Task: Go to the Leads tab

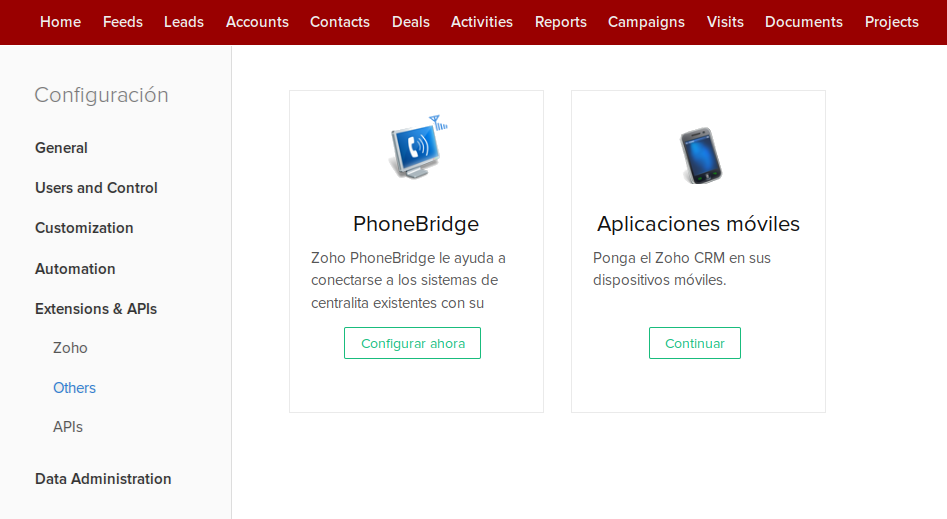Action: pyautogui.click(x=184, y=22)
